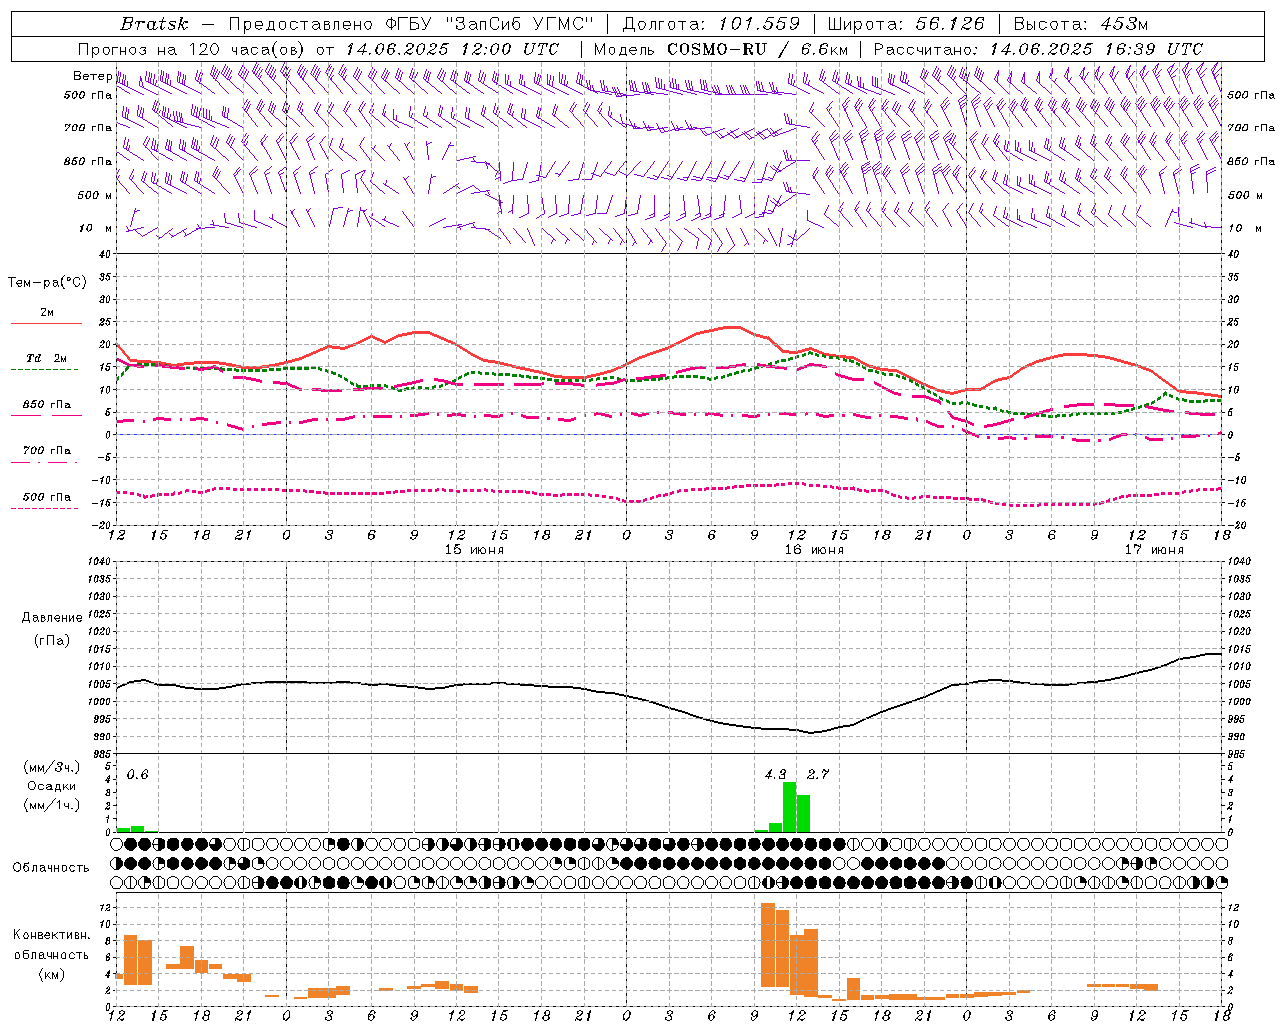Click the Td 2м dew point legend entry
The height and width of the screenshot is (1024, 1280).
(46, 358)
